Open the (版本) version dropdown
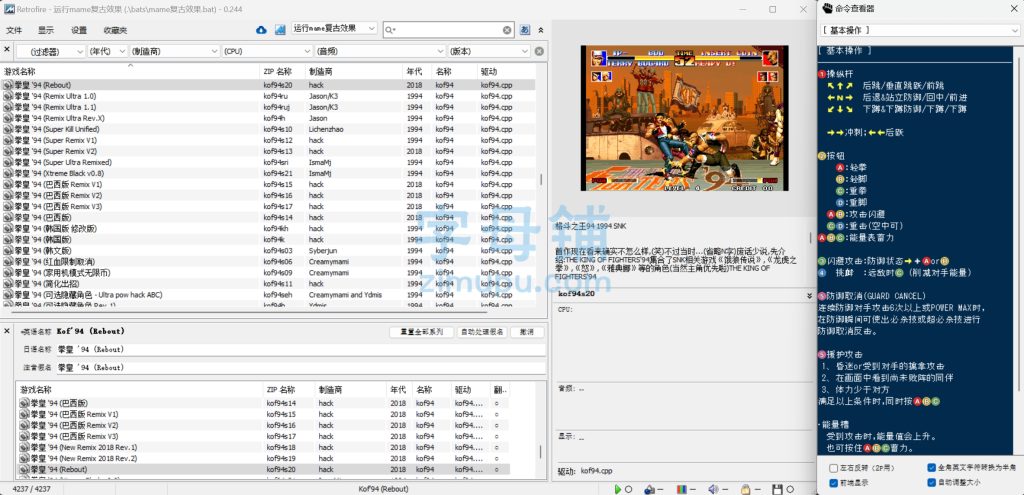 tap(489, 51)
